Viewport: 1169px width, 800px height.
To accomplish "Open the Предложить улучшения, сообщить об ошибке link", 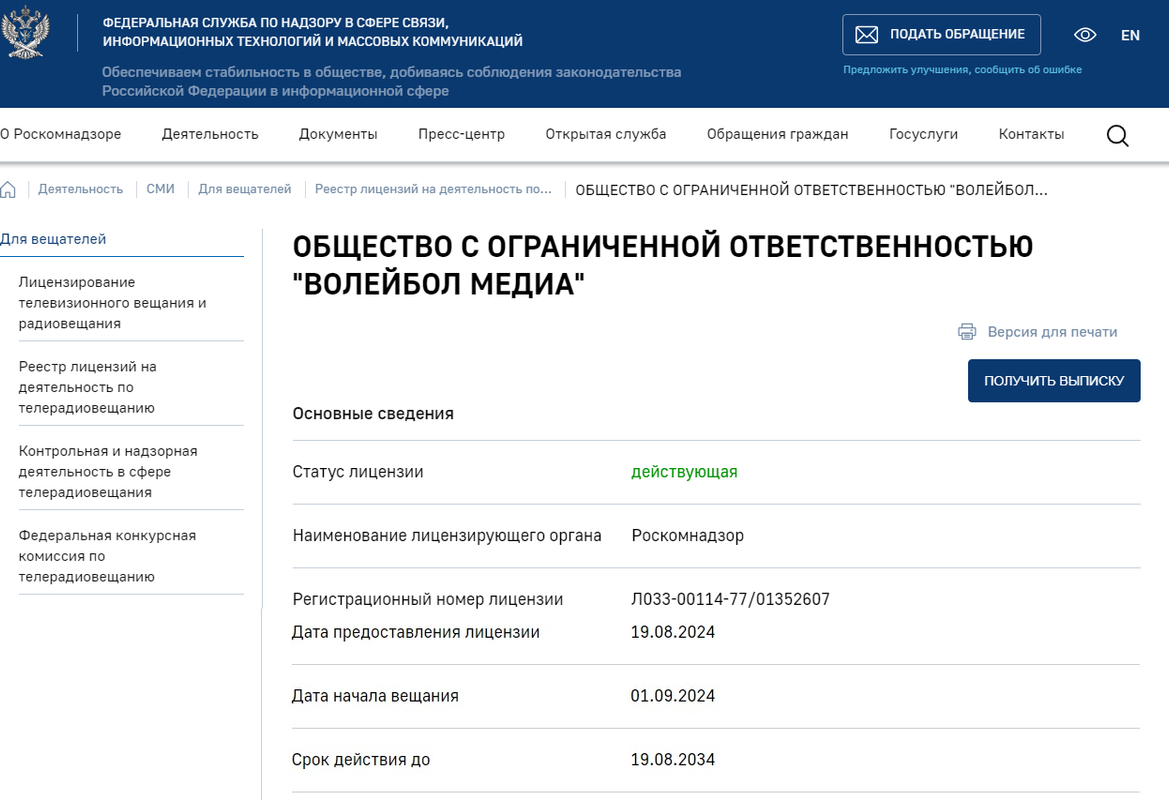I will pos(962,69).
